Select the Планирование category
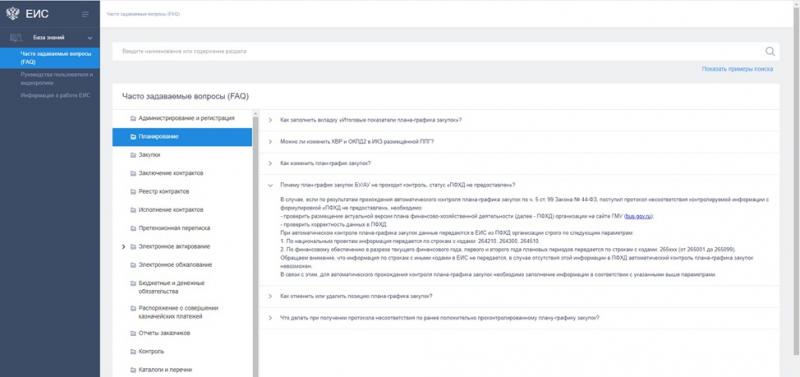 [x=182, y=137]
